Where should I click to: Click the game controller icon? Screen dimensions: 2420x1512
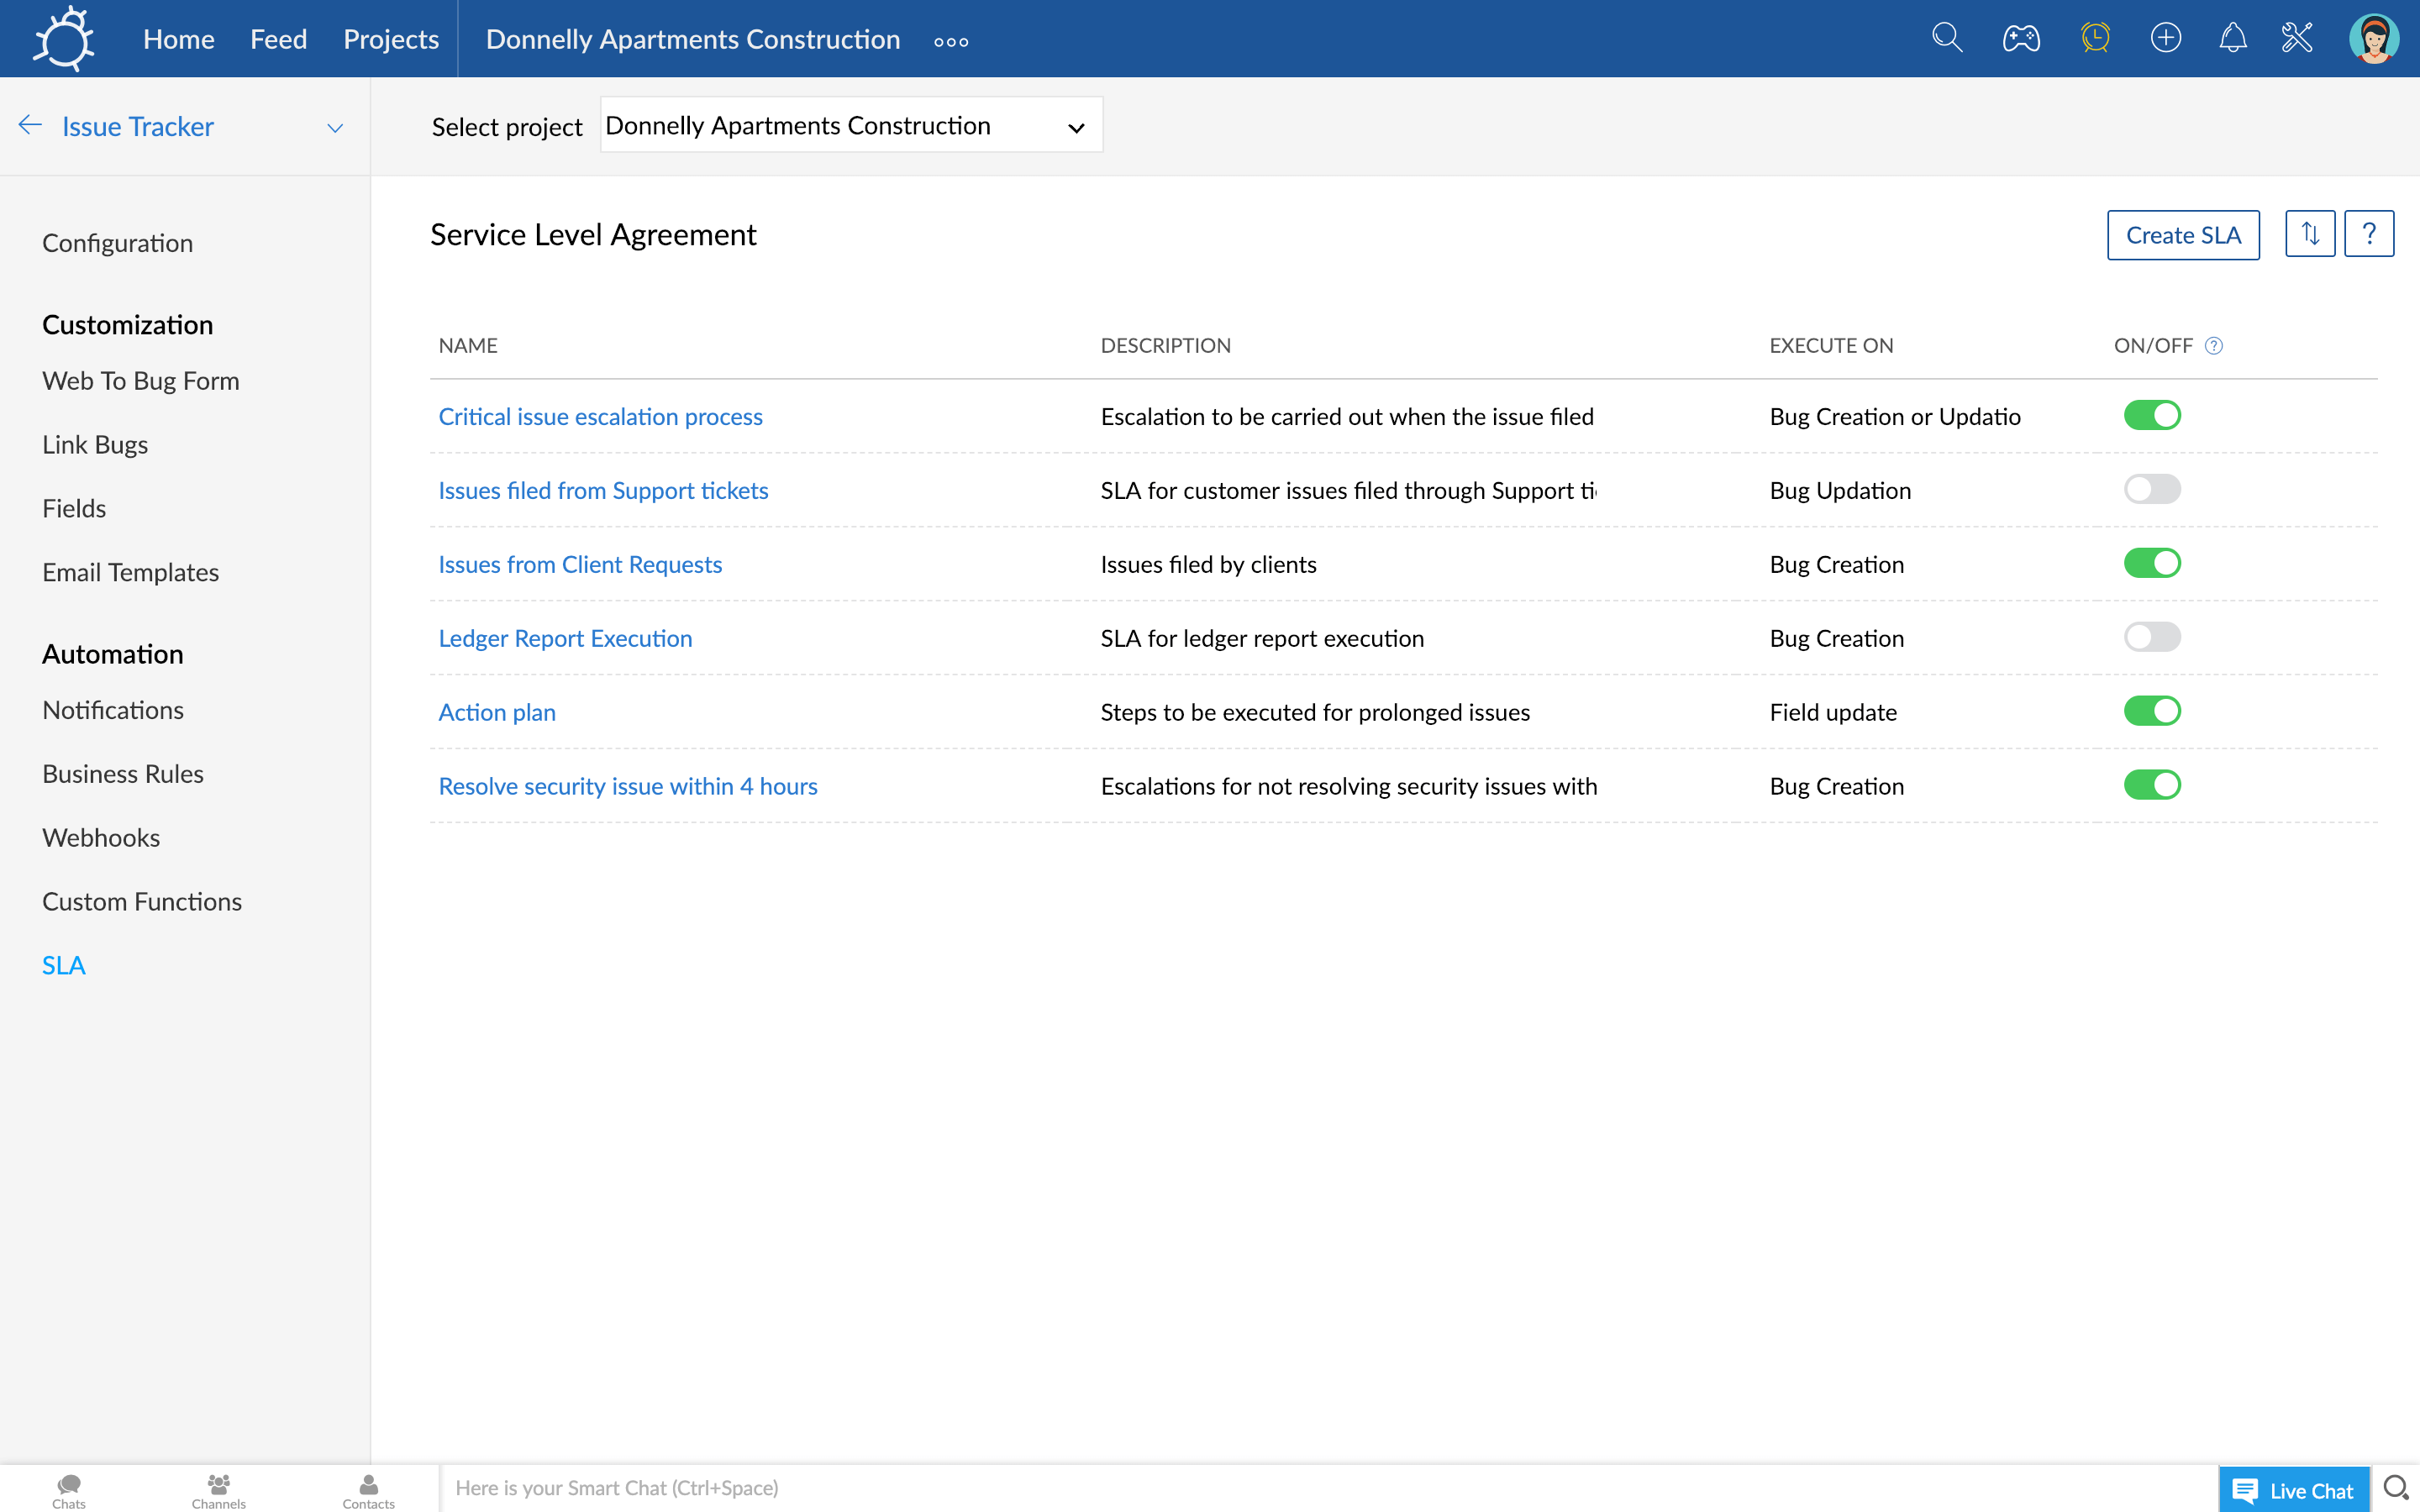tap(2020, 38)
